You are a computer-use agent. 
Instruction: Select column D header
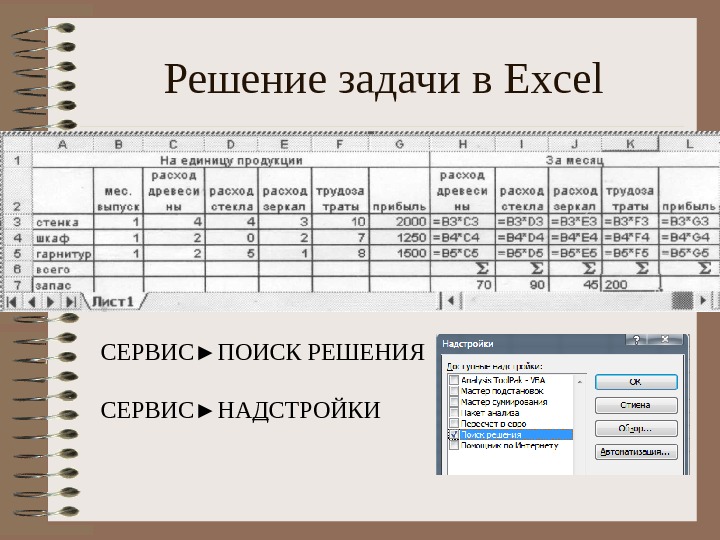tap(231, 144)
